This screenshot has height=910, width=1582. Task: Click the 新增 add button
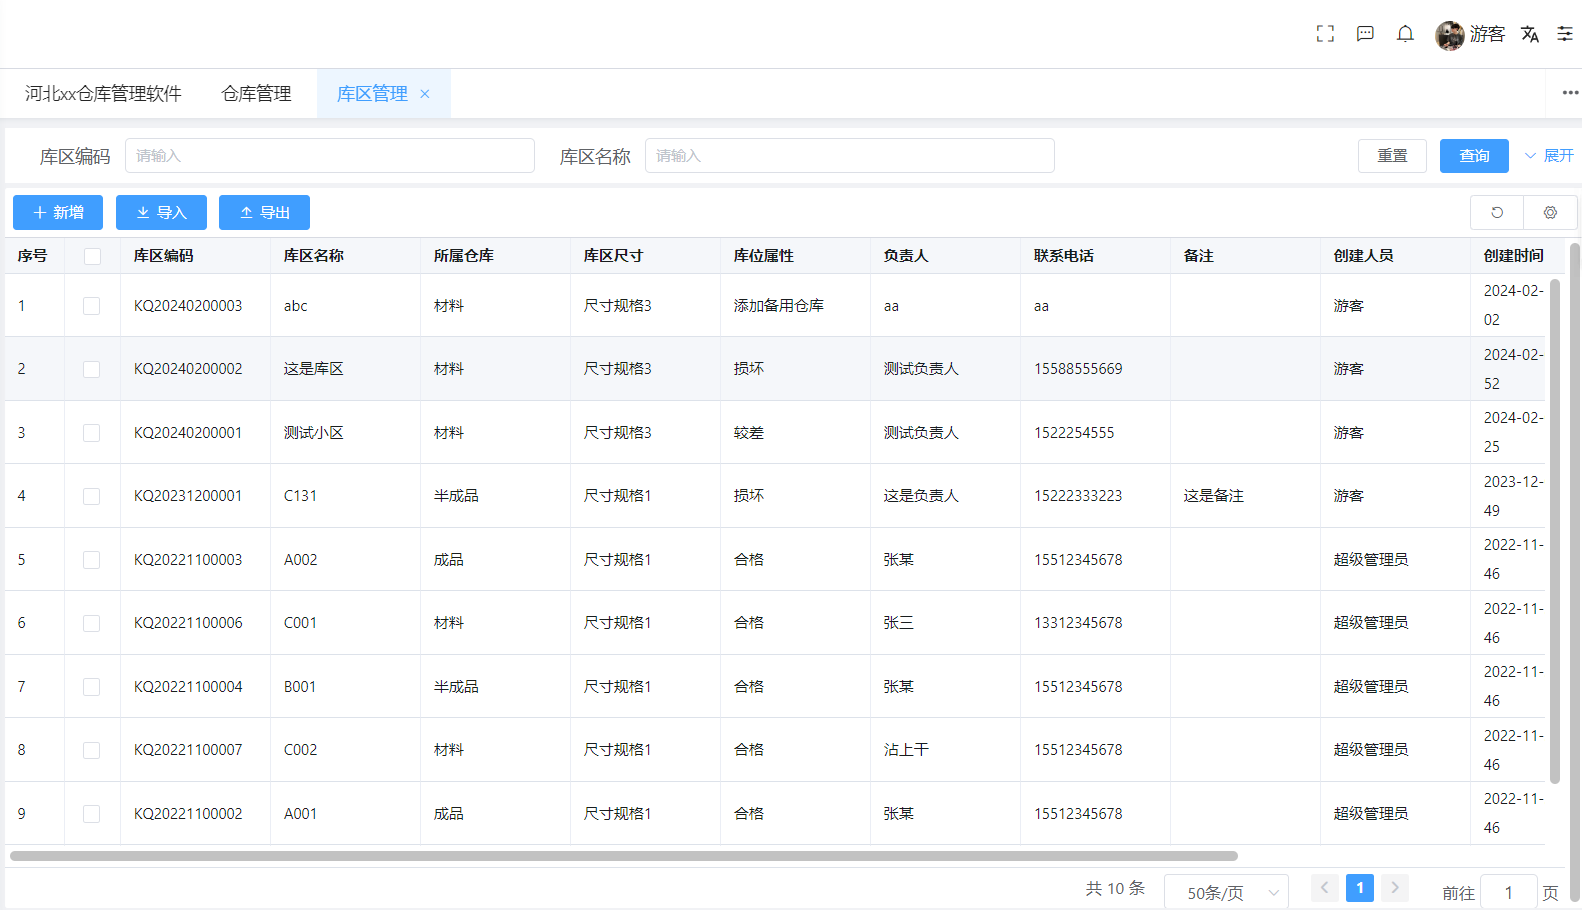tap(58, 212)
